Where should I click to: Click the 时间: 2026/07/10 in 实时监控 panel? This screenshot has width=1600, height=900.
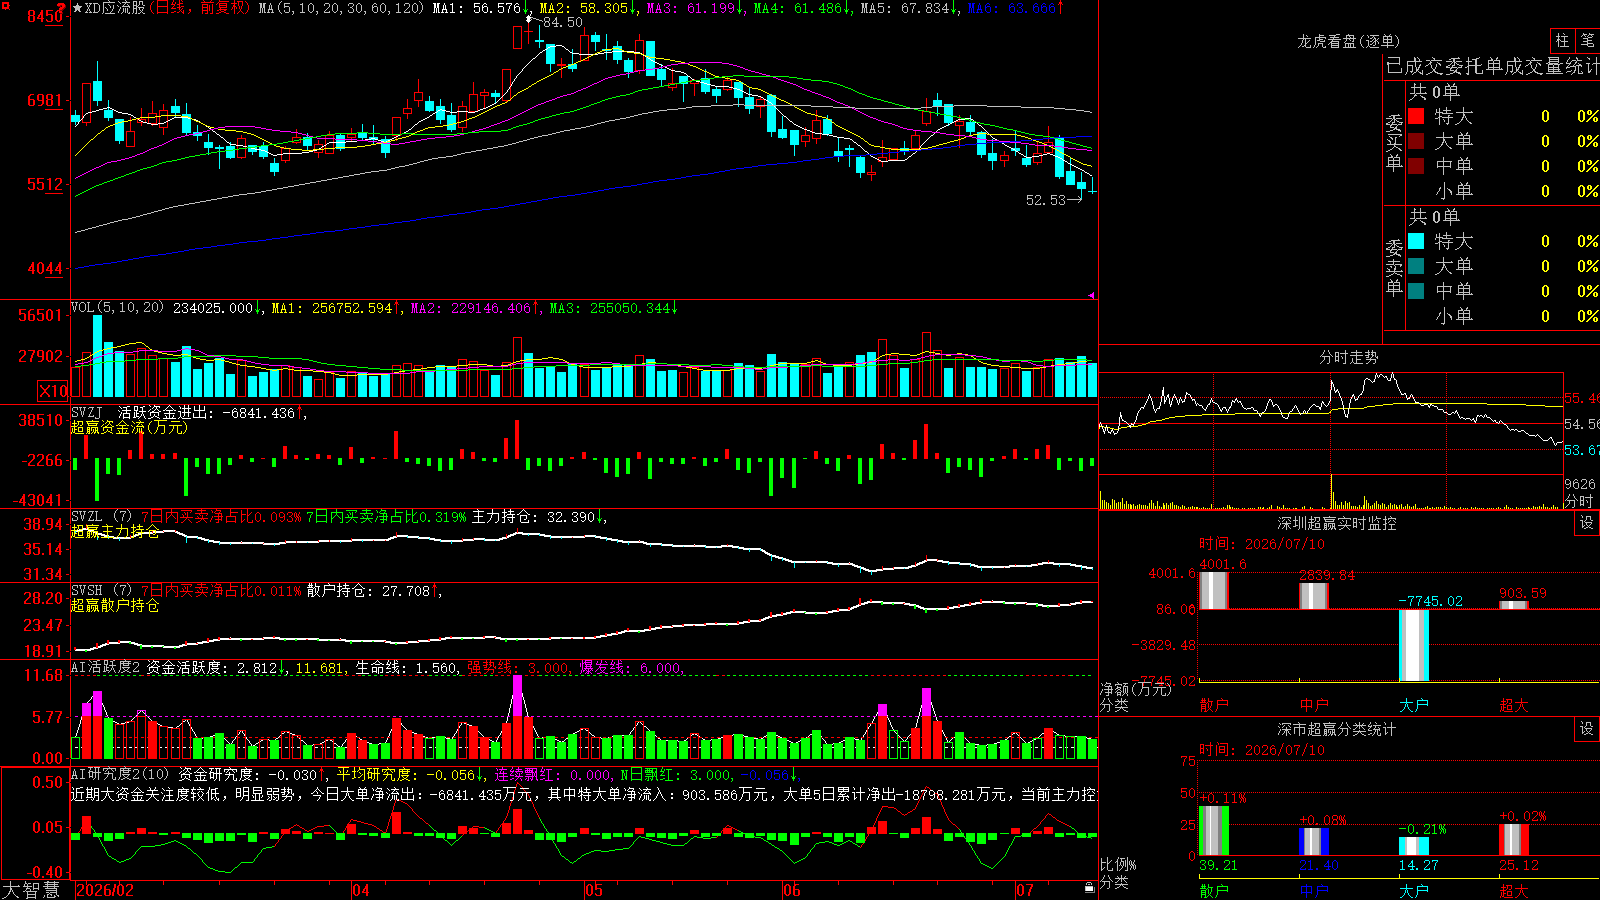[x=1262, y=544]
